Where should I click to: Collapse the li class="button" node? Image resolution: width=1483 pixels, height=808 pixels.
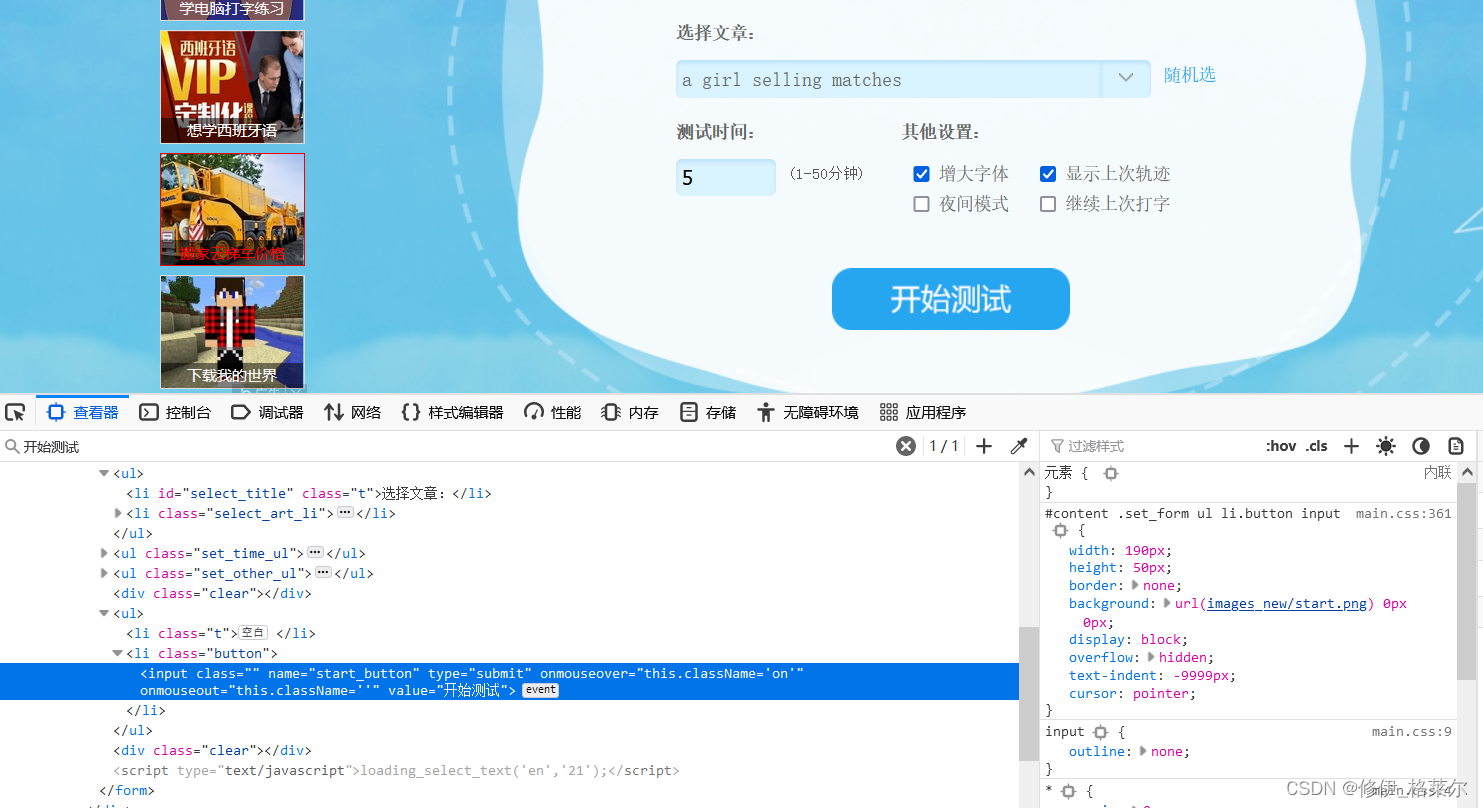(119, 654)
